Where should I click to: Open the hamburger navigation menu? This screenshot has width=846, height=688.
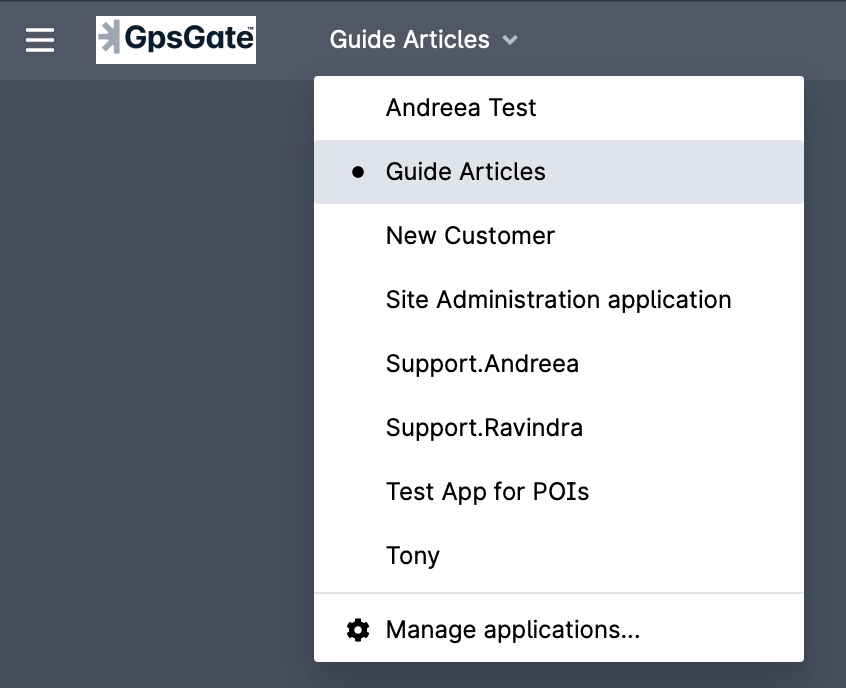click(x=39, y=40)
